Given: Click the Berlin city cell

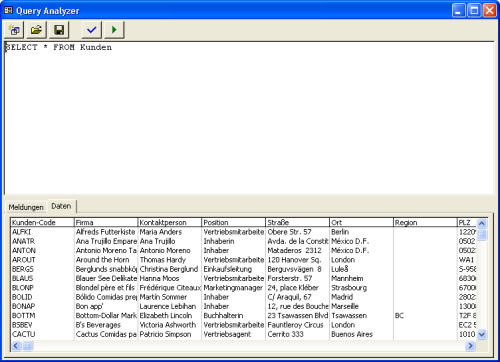Looking at the screenshot, I should coord(361,232).
